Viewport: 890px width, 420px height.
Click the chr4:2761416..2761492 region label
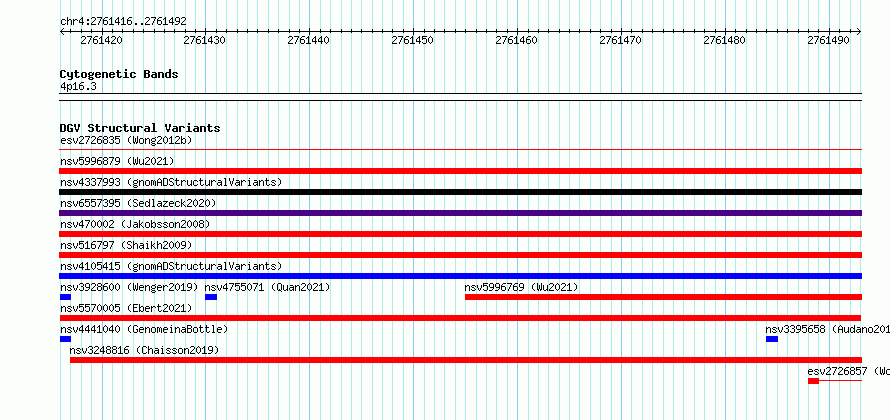123,22
